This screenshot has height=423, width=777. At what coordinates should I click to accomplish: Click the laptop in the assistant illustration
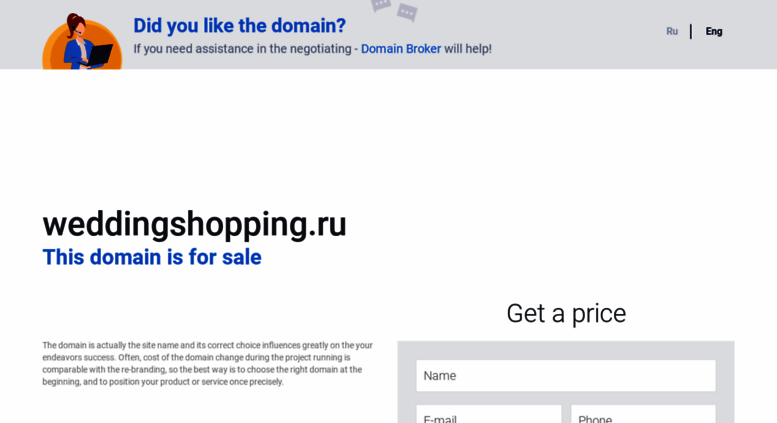[x=103, y=54]
